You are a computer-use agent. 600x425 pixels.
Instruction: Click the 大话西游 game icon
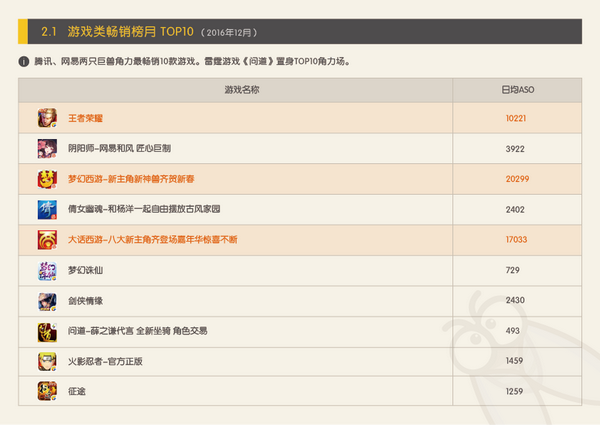[47, 240]
